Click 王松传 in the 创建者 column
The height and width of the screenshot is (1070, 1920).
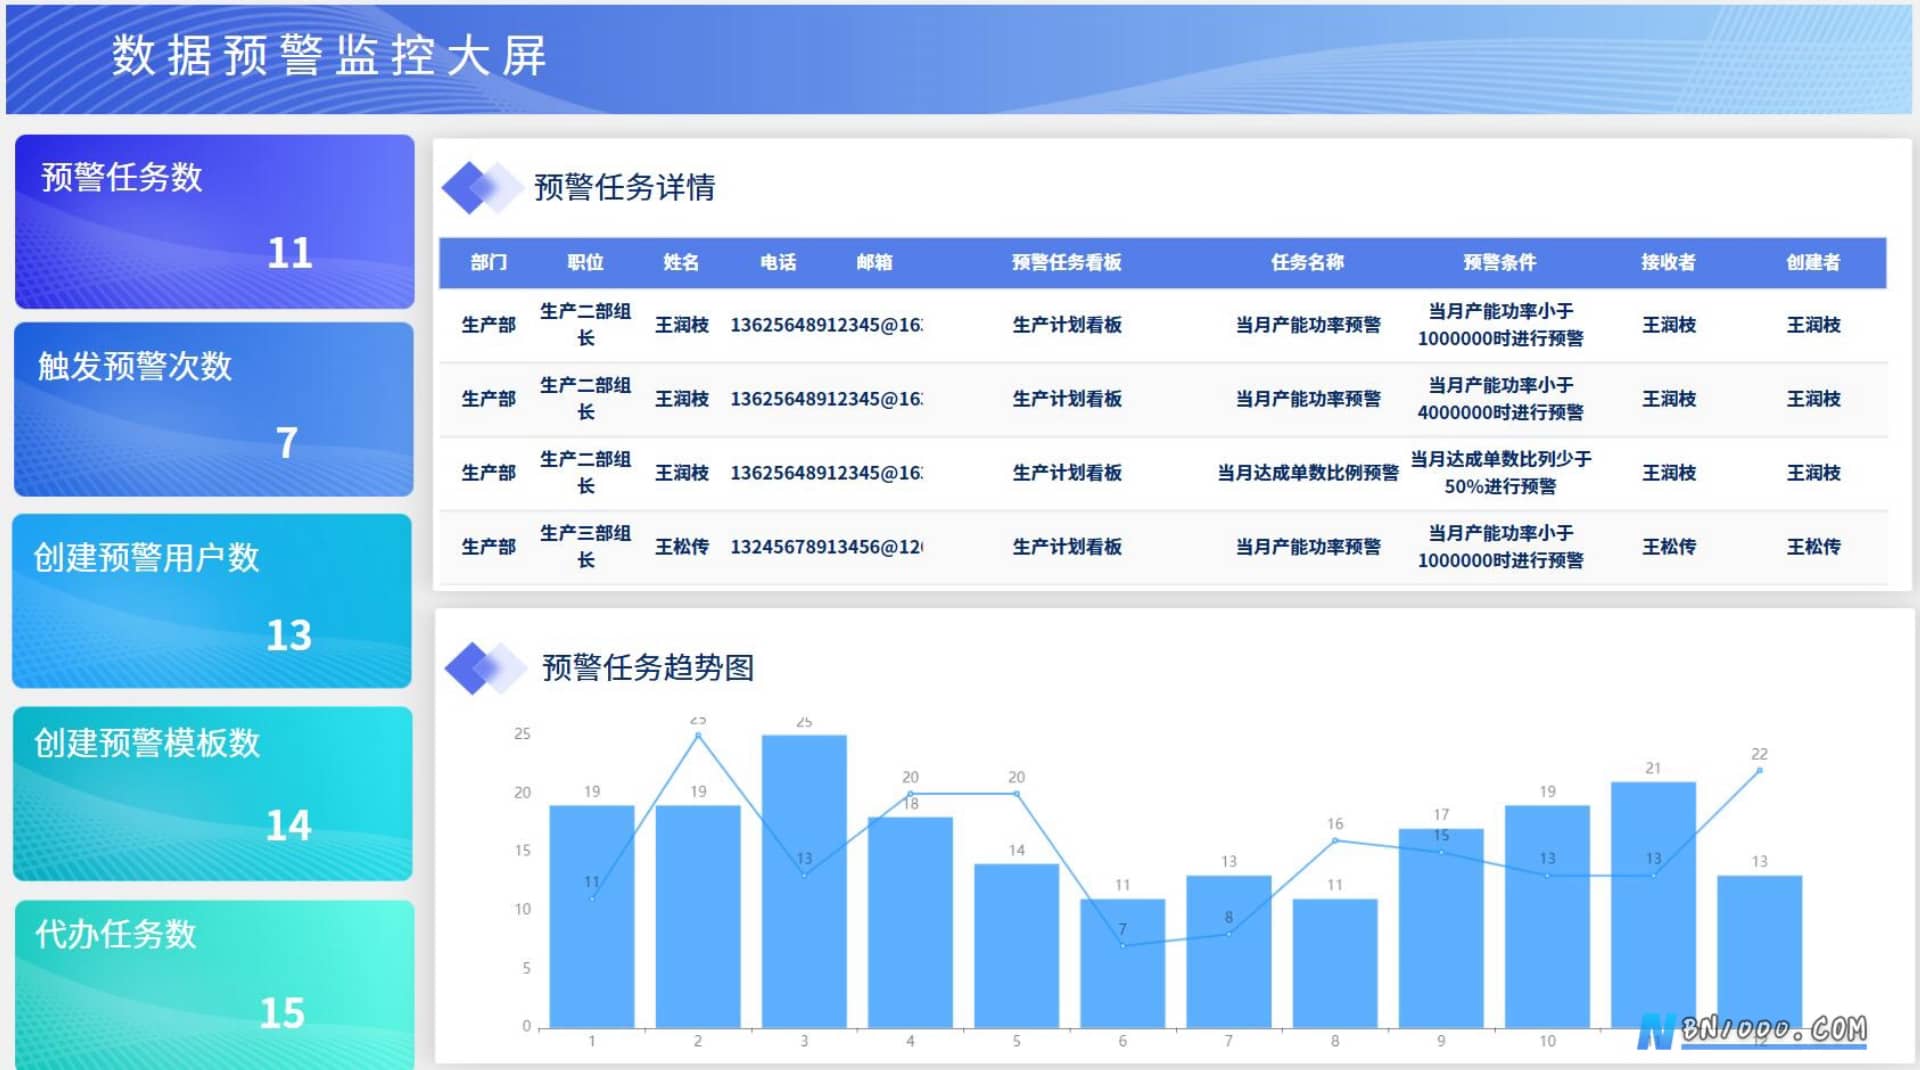[1814, 547]
